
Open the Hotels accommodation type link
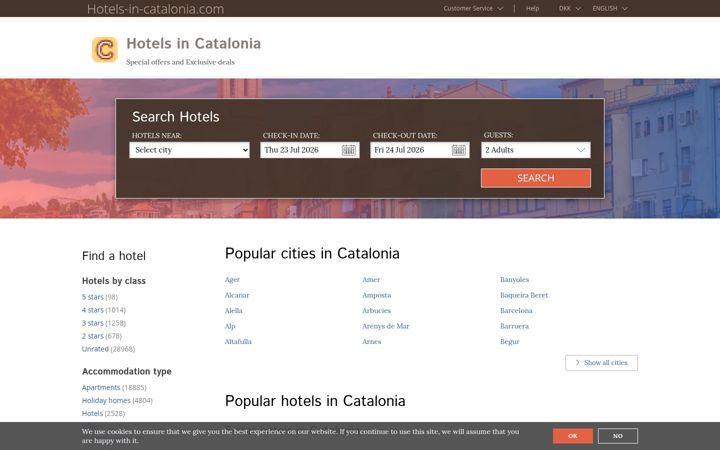point(92,413)
